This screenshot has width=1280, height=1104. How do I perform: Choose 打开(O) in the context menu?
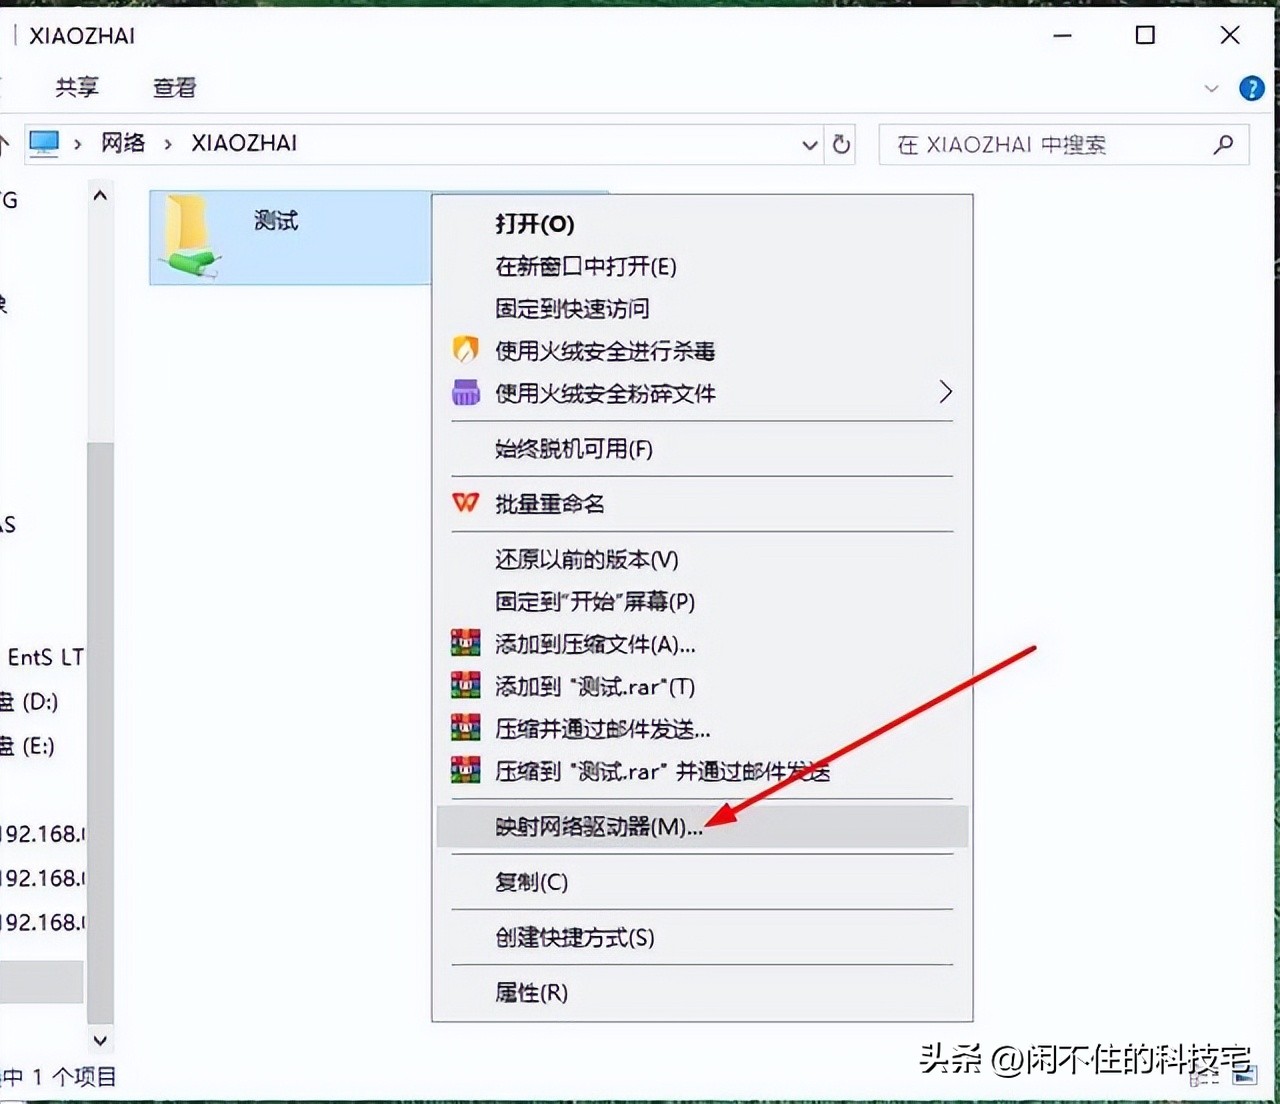click(x=533, y=225)
